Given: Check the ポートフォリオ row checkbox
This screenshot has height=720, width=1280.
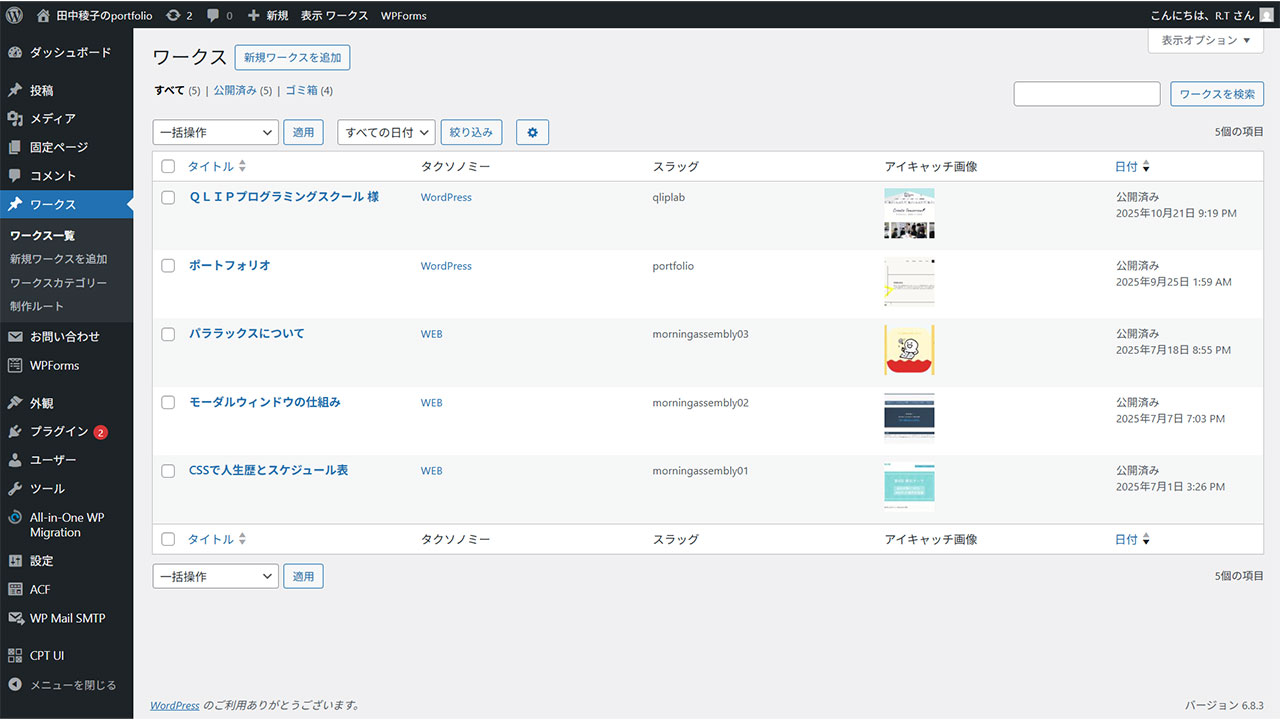Looking at the screenshot, I should (168, 266).
